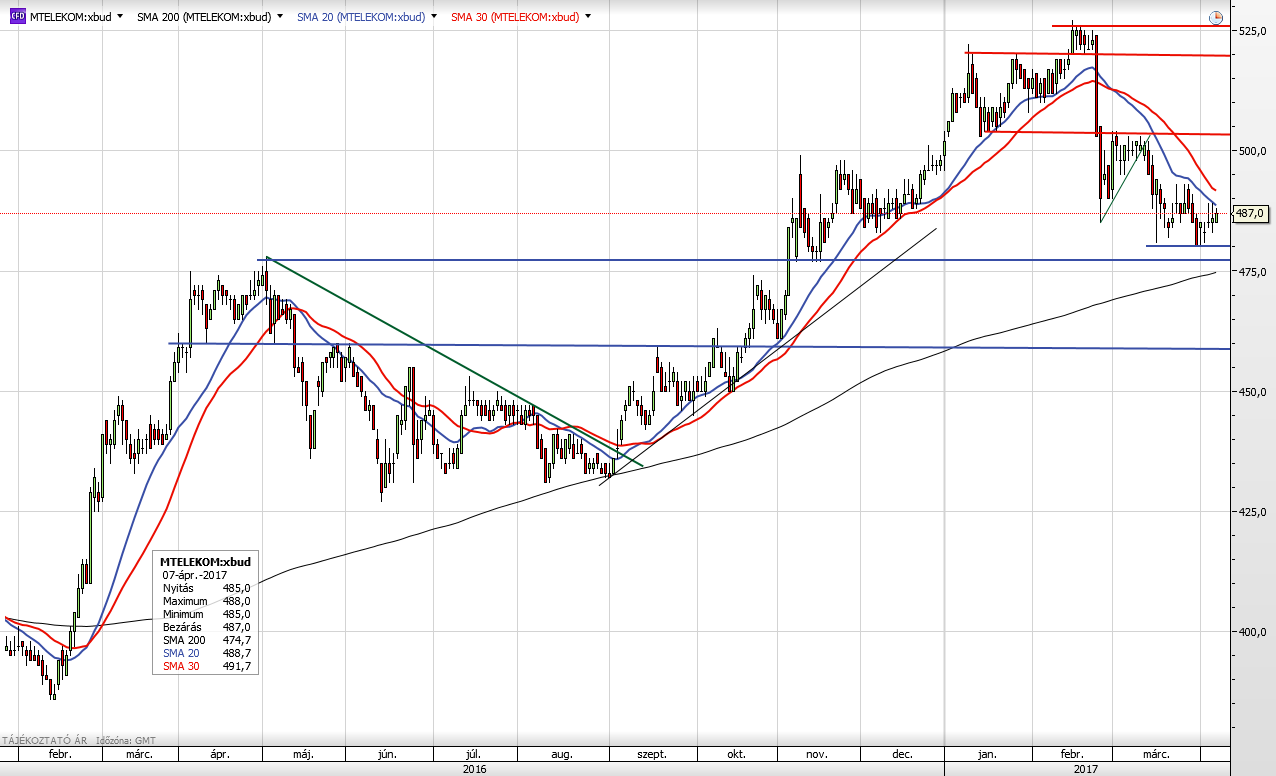Click the 425,0 price axis label

click(x=1253, y=511)
